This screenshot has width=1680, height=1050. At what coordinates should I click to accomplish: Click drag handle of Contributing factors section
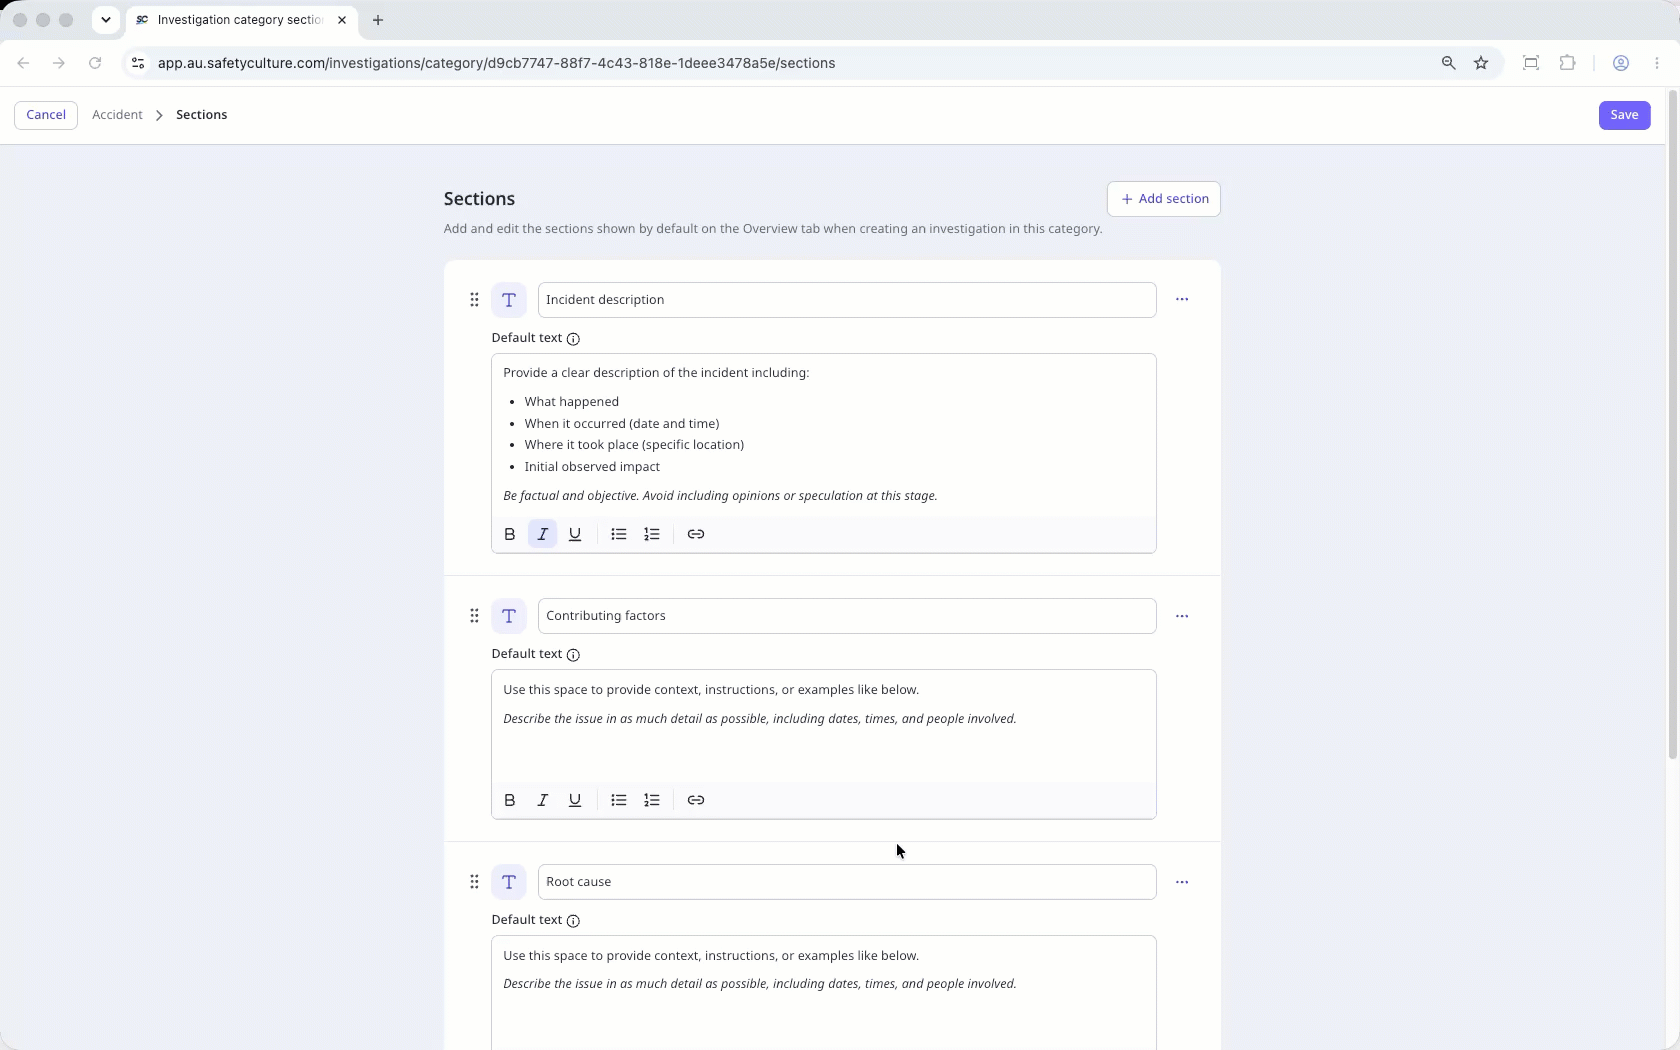click(x=474, y=616)
